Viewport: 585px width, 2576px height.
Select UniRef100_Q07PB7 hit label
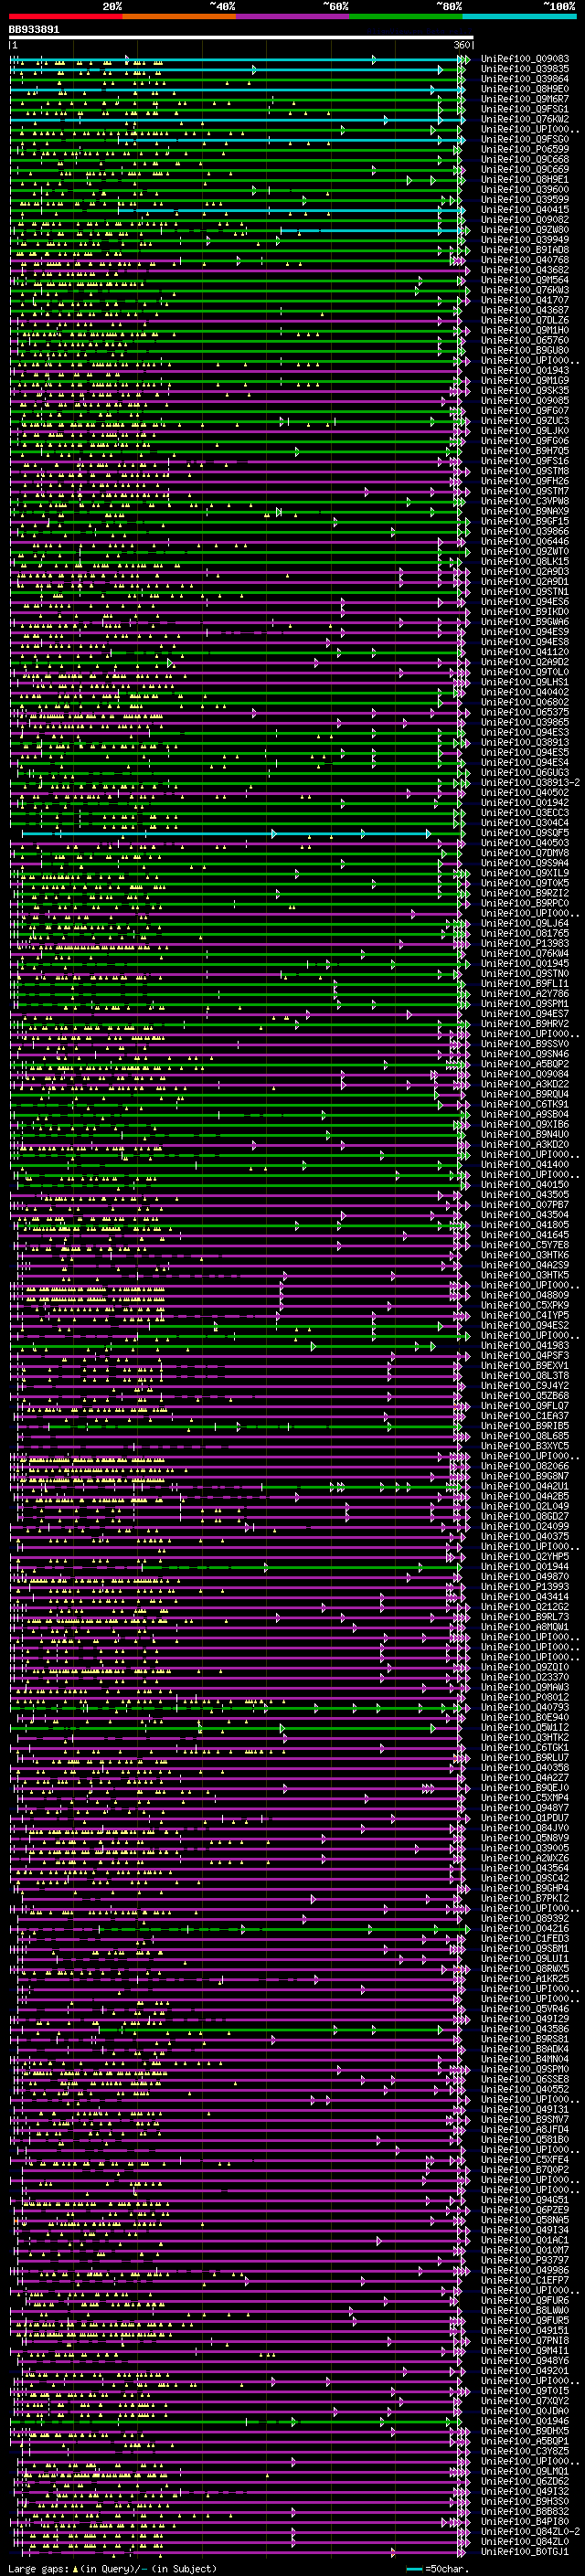(x=525, y=1205)
